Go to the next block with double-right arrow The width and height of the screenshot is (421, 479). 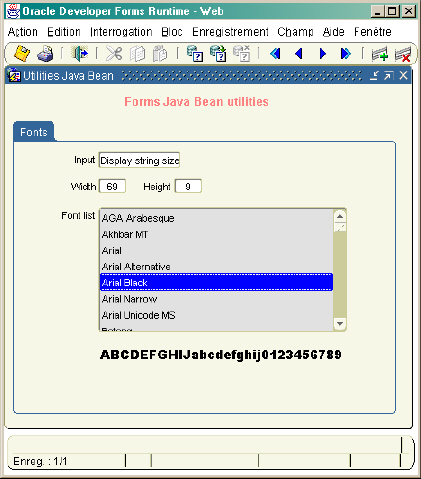click(x=346, y=54)
